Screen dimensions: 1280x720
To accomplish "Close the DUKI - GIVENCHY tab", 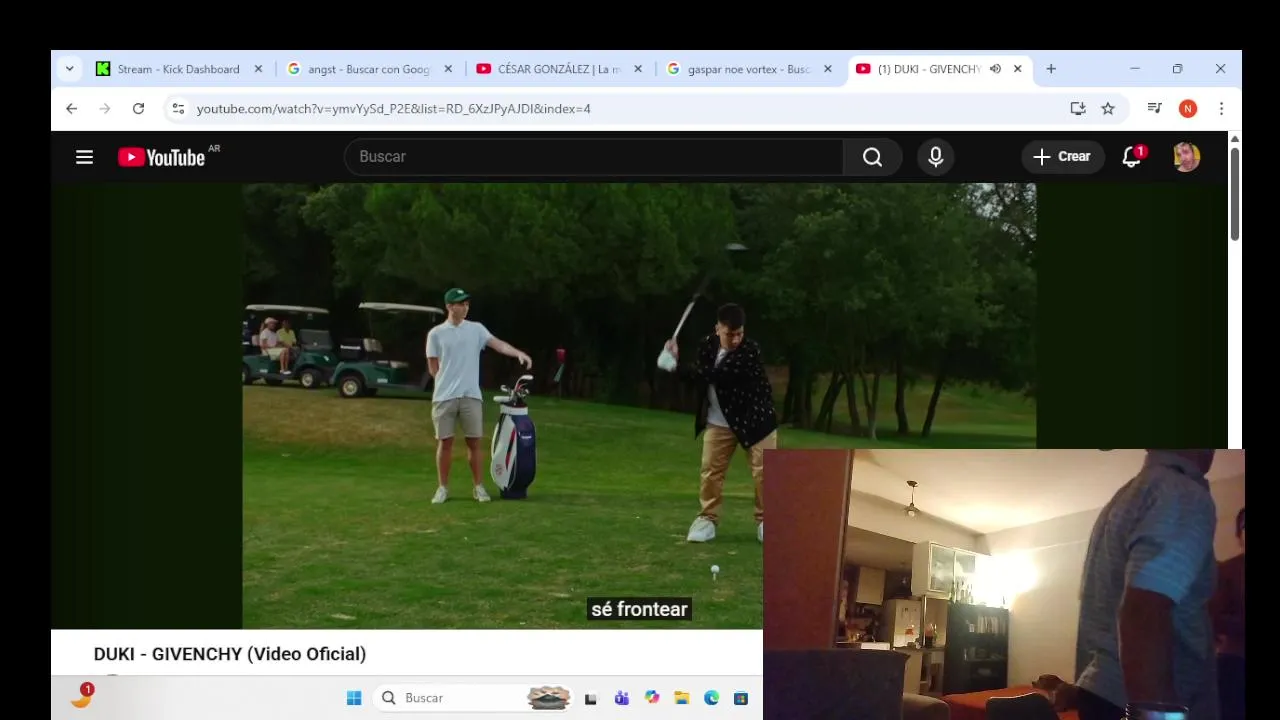I will 1018,69.
